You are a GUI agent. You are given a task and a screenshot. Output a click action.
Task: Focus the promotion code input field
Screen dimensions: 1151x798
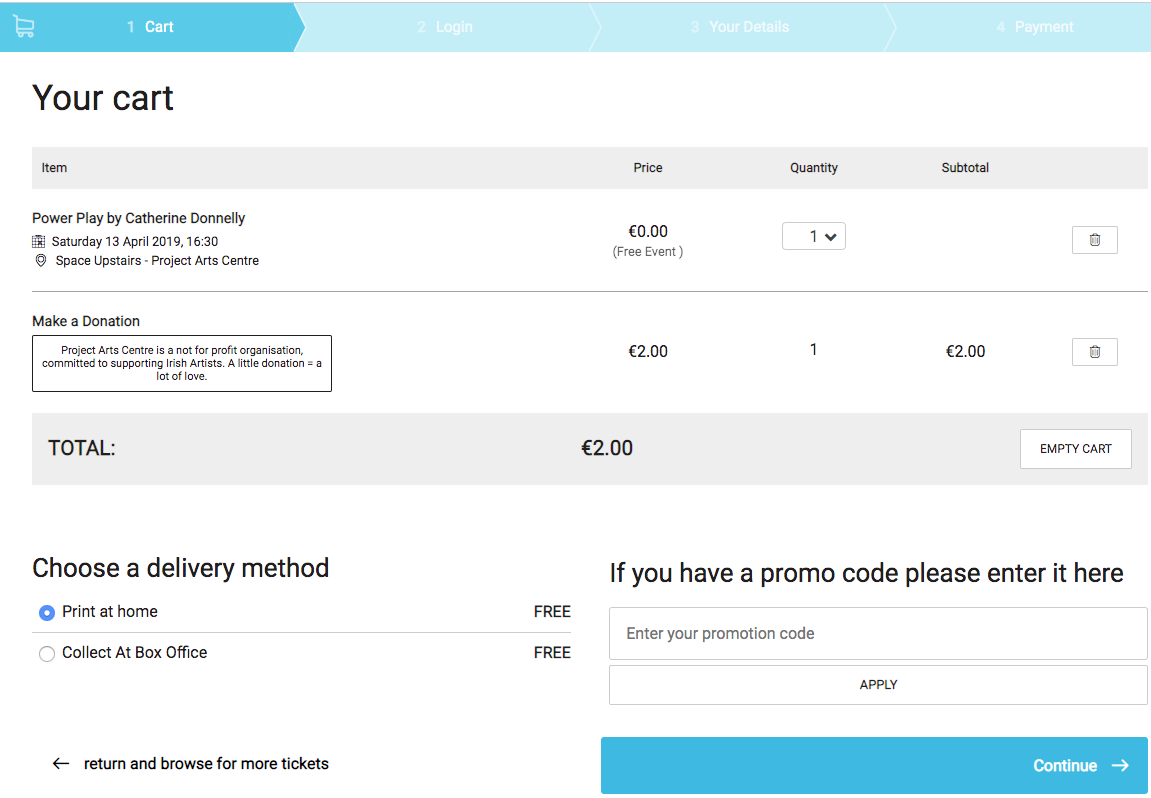(x=878, y=634)
